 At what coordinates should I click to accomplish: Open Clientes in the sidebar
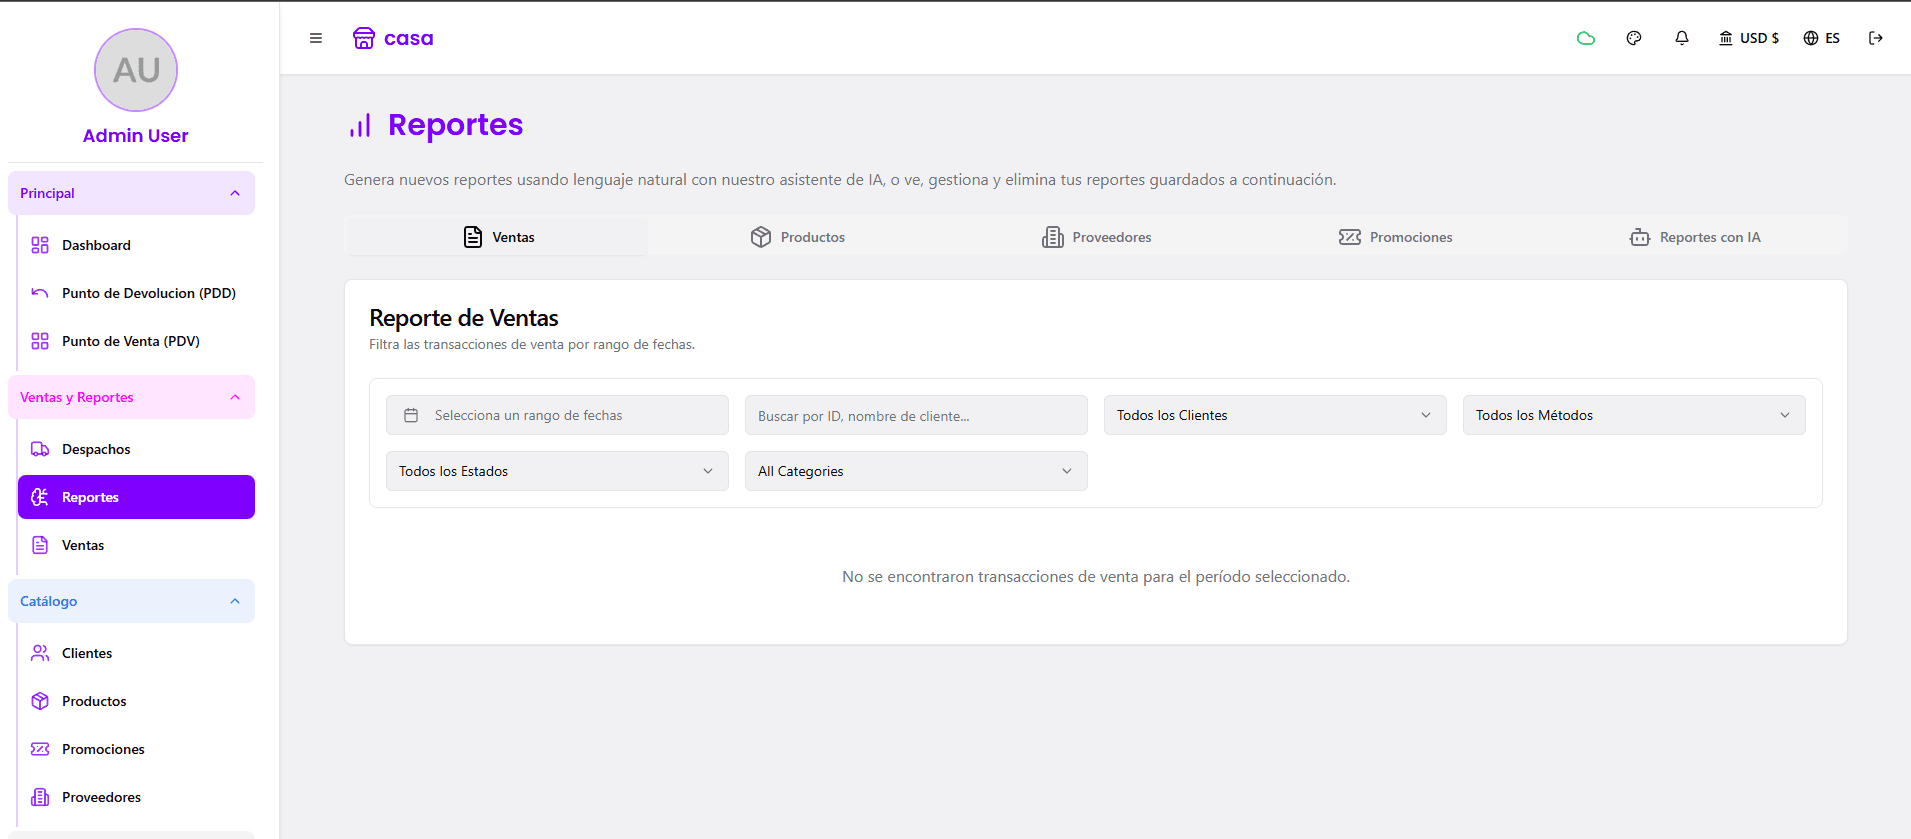[x=136, y=653]
